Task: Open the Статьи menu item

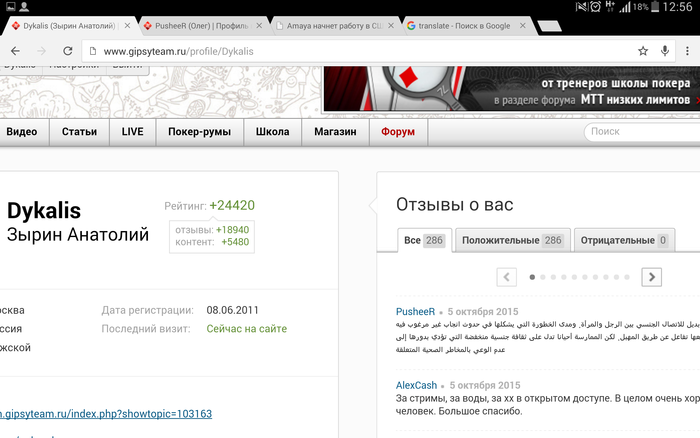Action: 79,132
